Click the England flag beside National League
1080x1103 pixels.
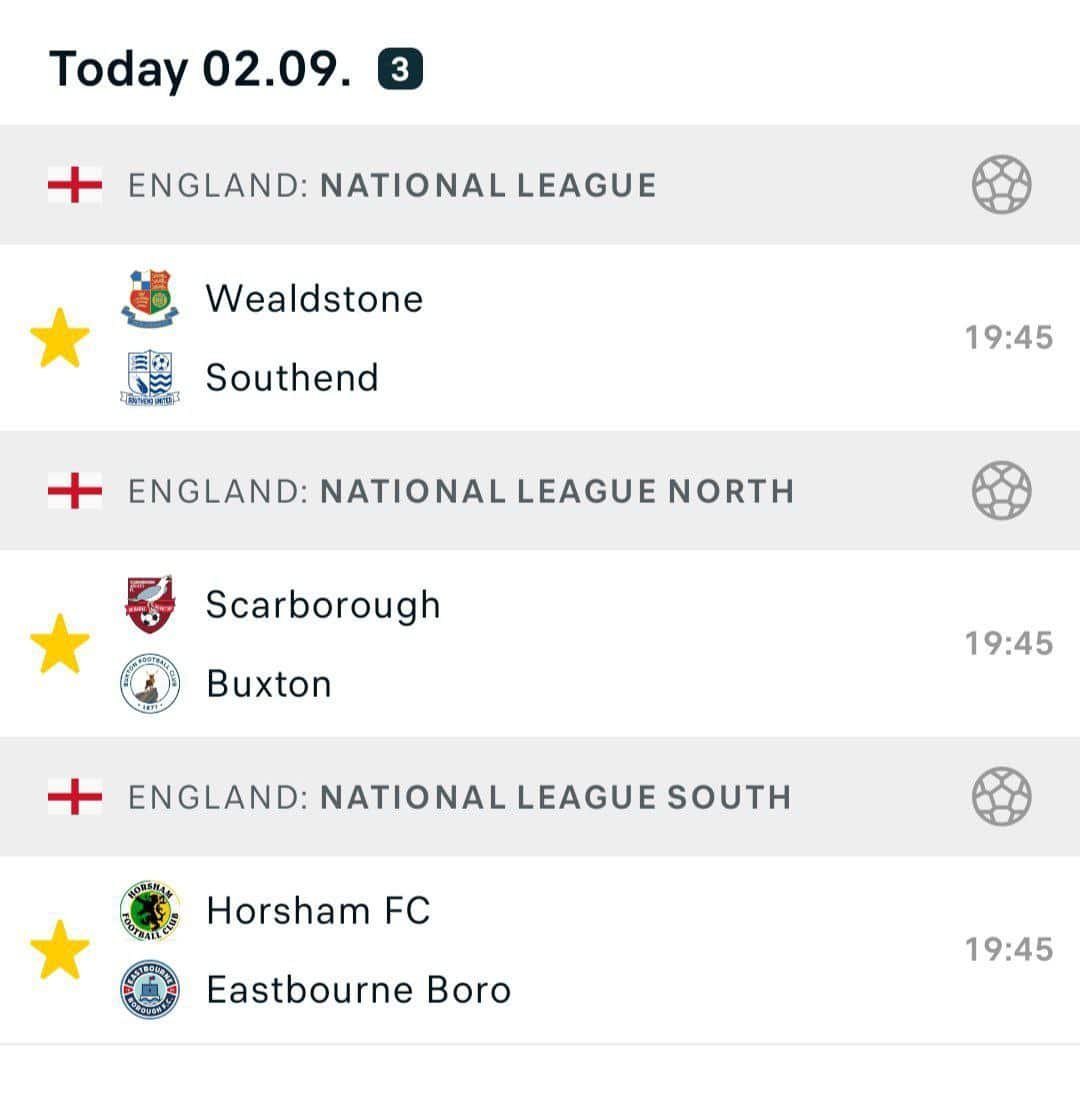[75, 185]
